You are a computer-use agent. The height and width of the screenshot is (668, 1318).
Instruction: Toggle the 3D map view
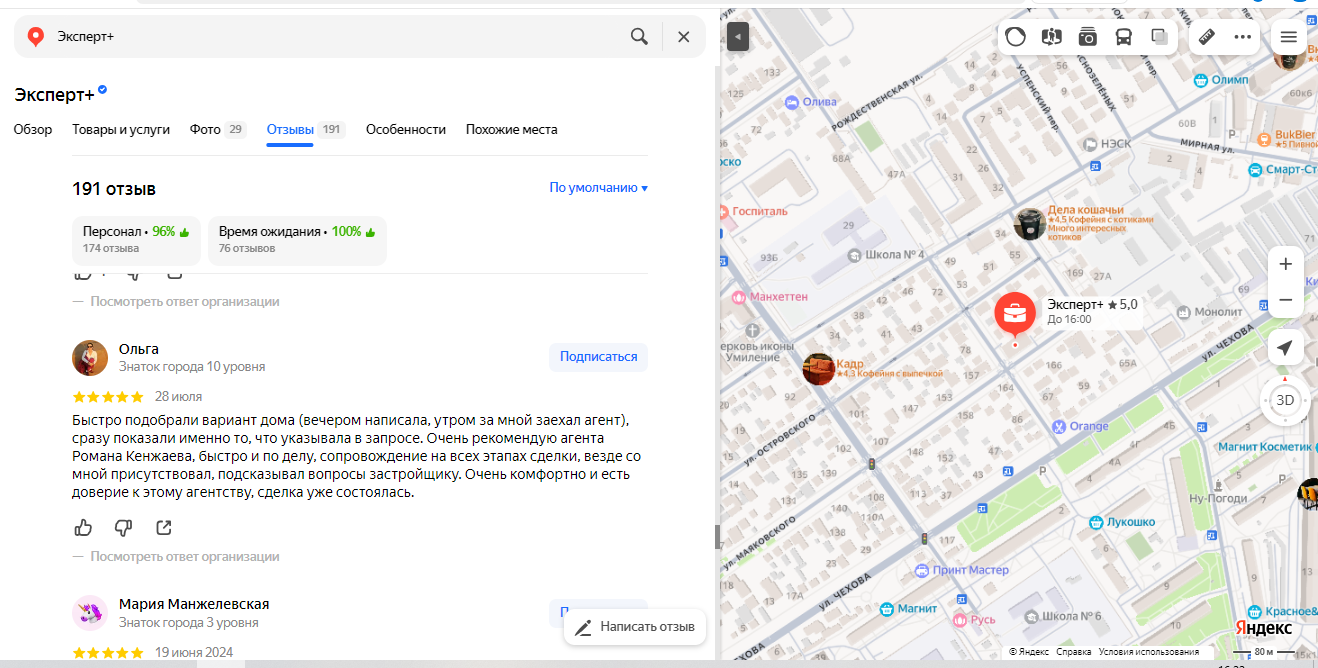click(1285, 400)
